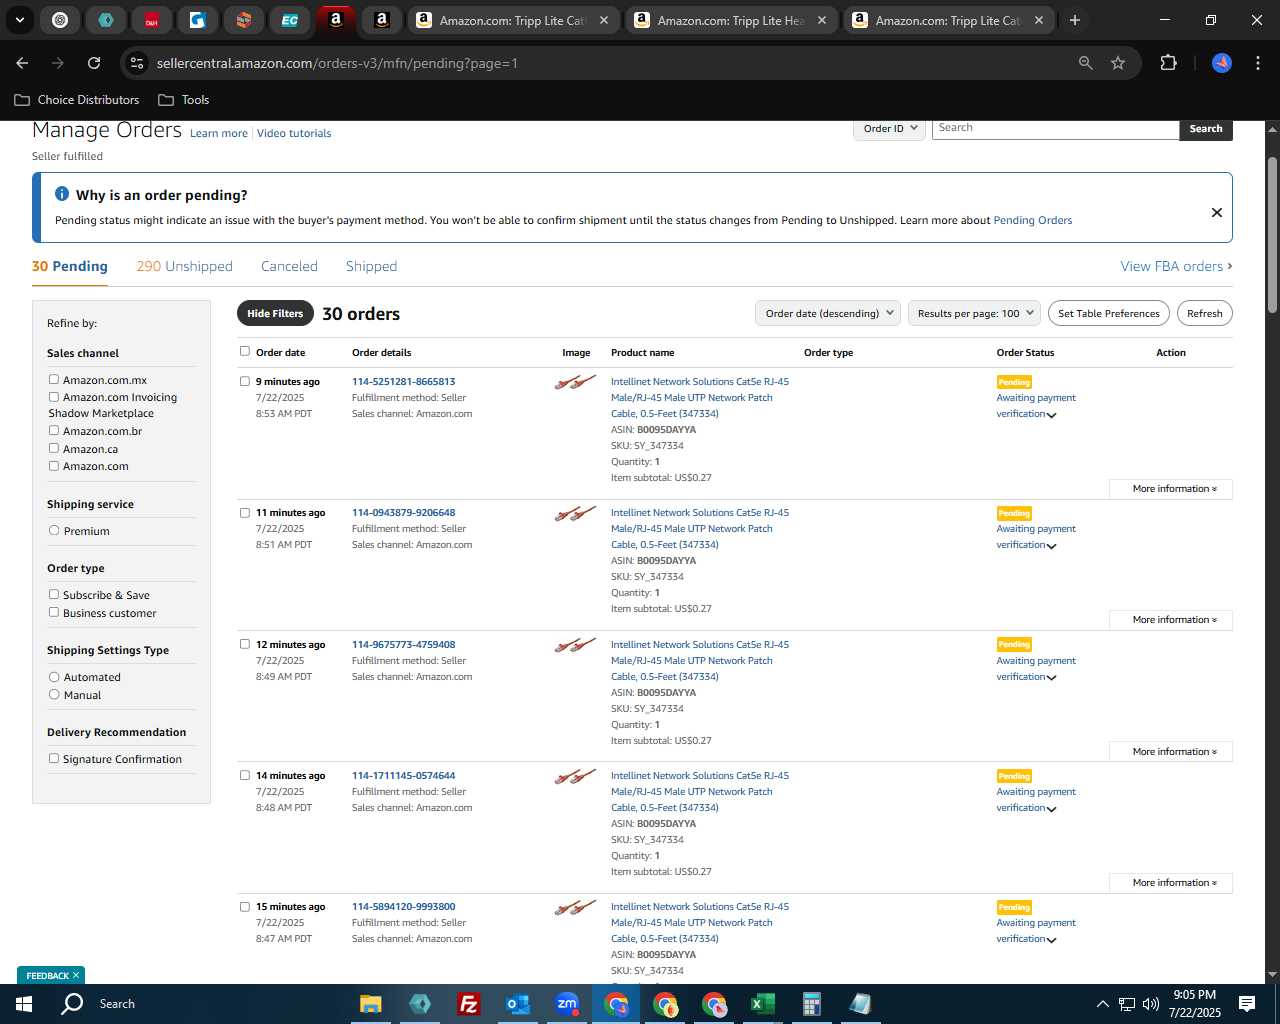Switch to the D&H pinned tab
This screenshot has width=1280, height=1024.
coord(152,19)
